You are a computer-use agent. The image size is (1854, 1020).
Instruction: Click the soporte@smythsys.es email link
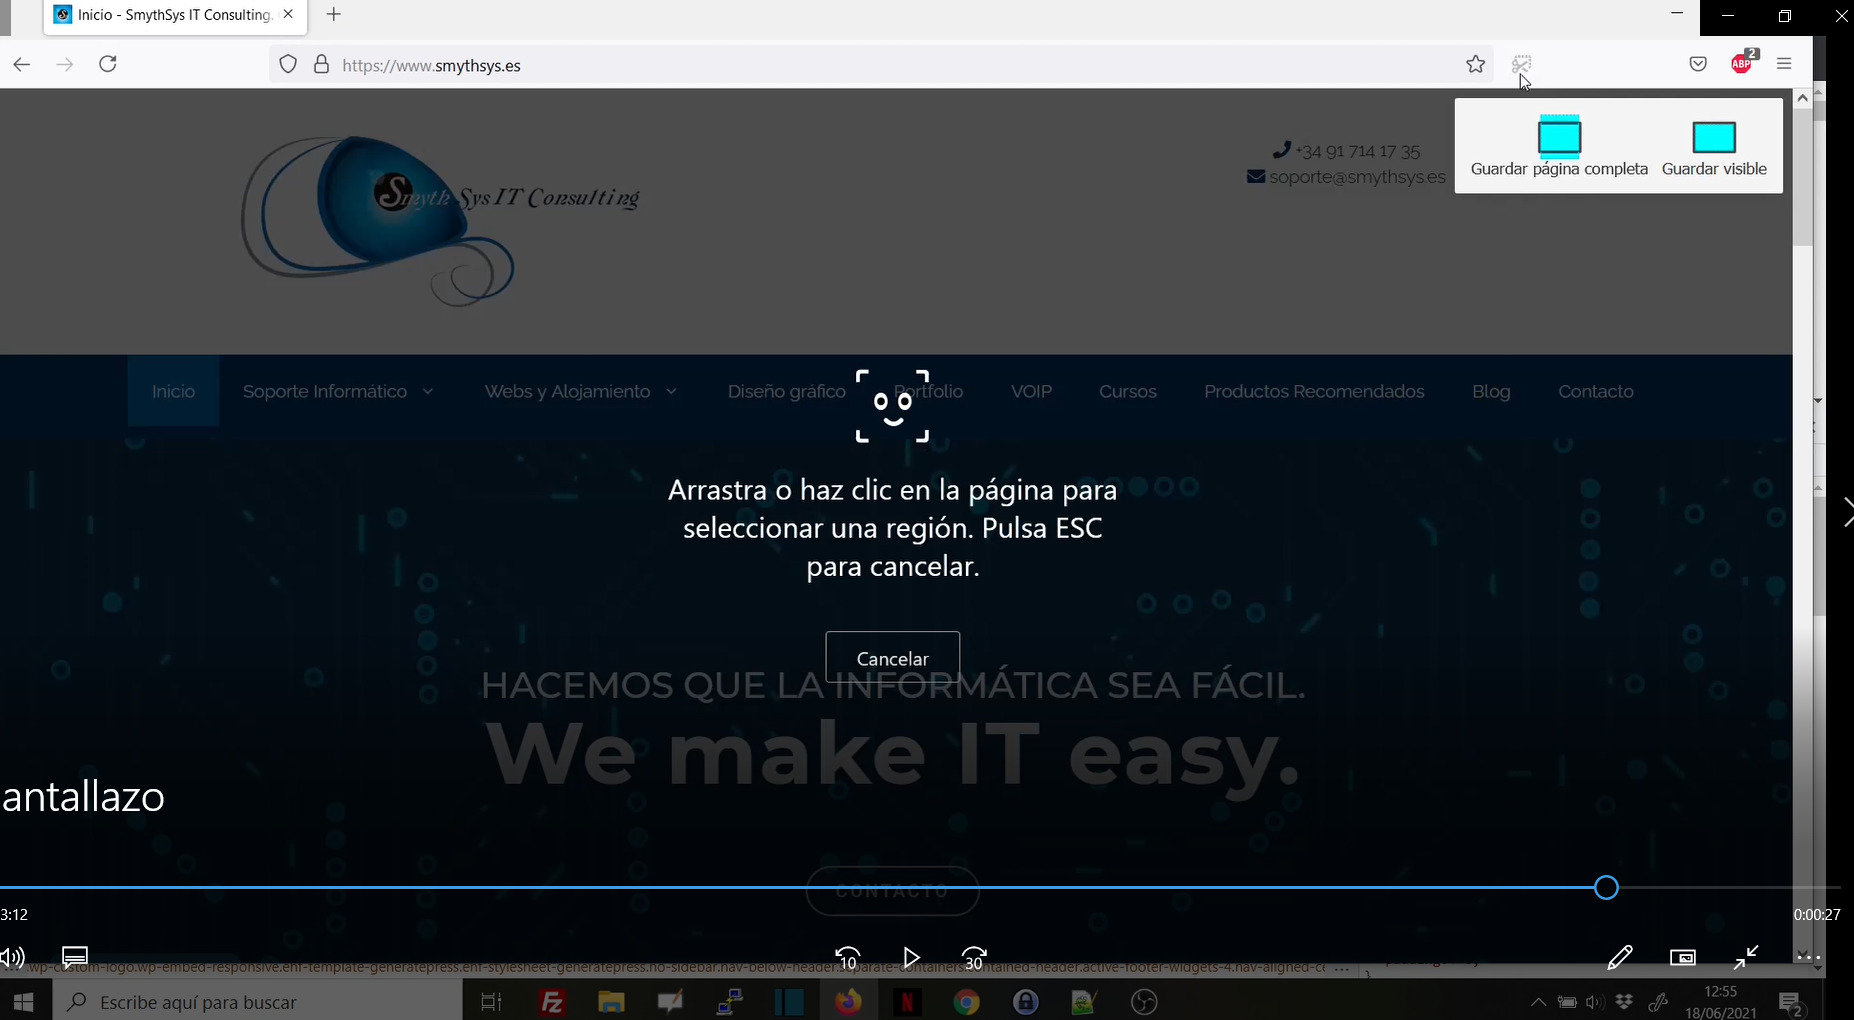1356,177
